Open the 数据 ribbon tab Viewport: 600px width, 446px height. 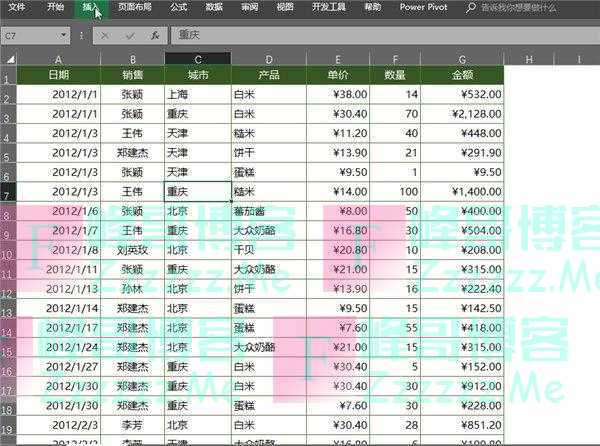point(214,7)
